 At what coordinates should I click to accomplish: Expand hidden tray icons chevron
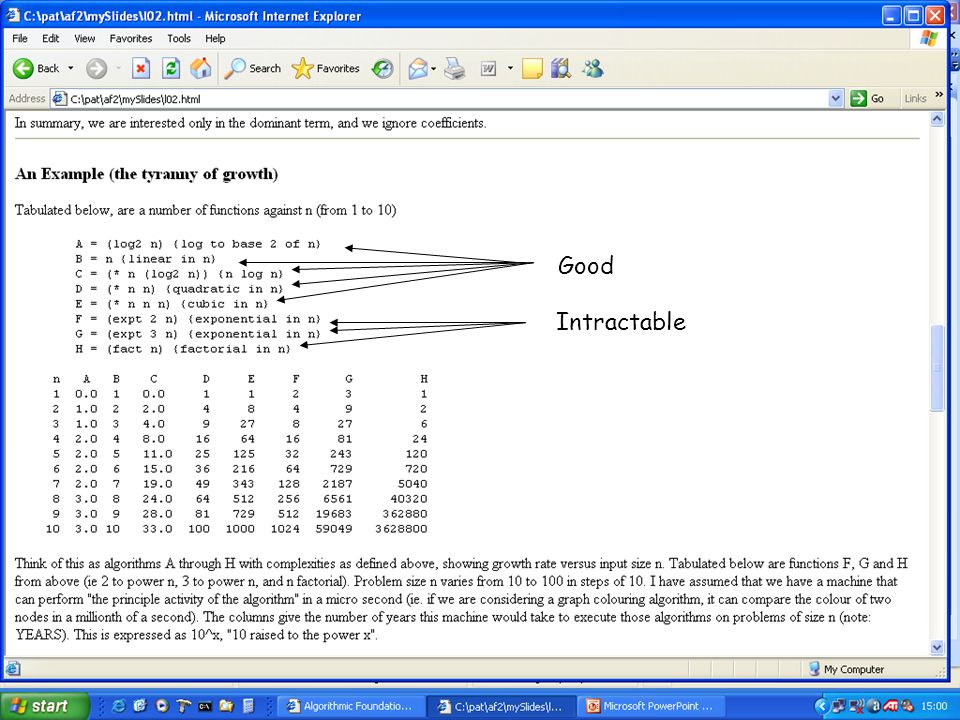[x=824, y=706]
